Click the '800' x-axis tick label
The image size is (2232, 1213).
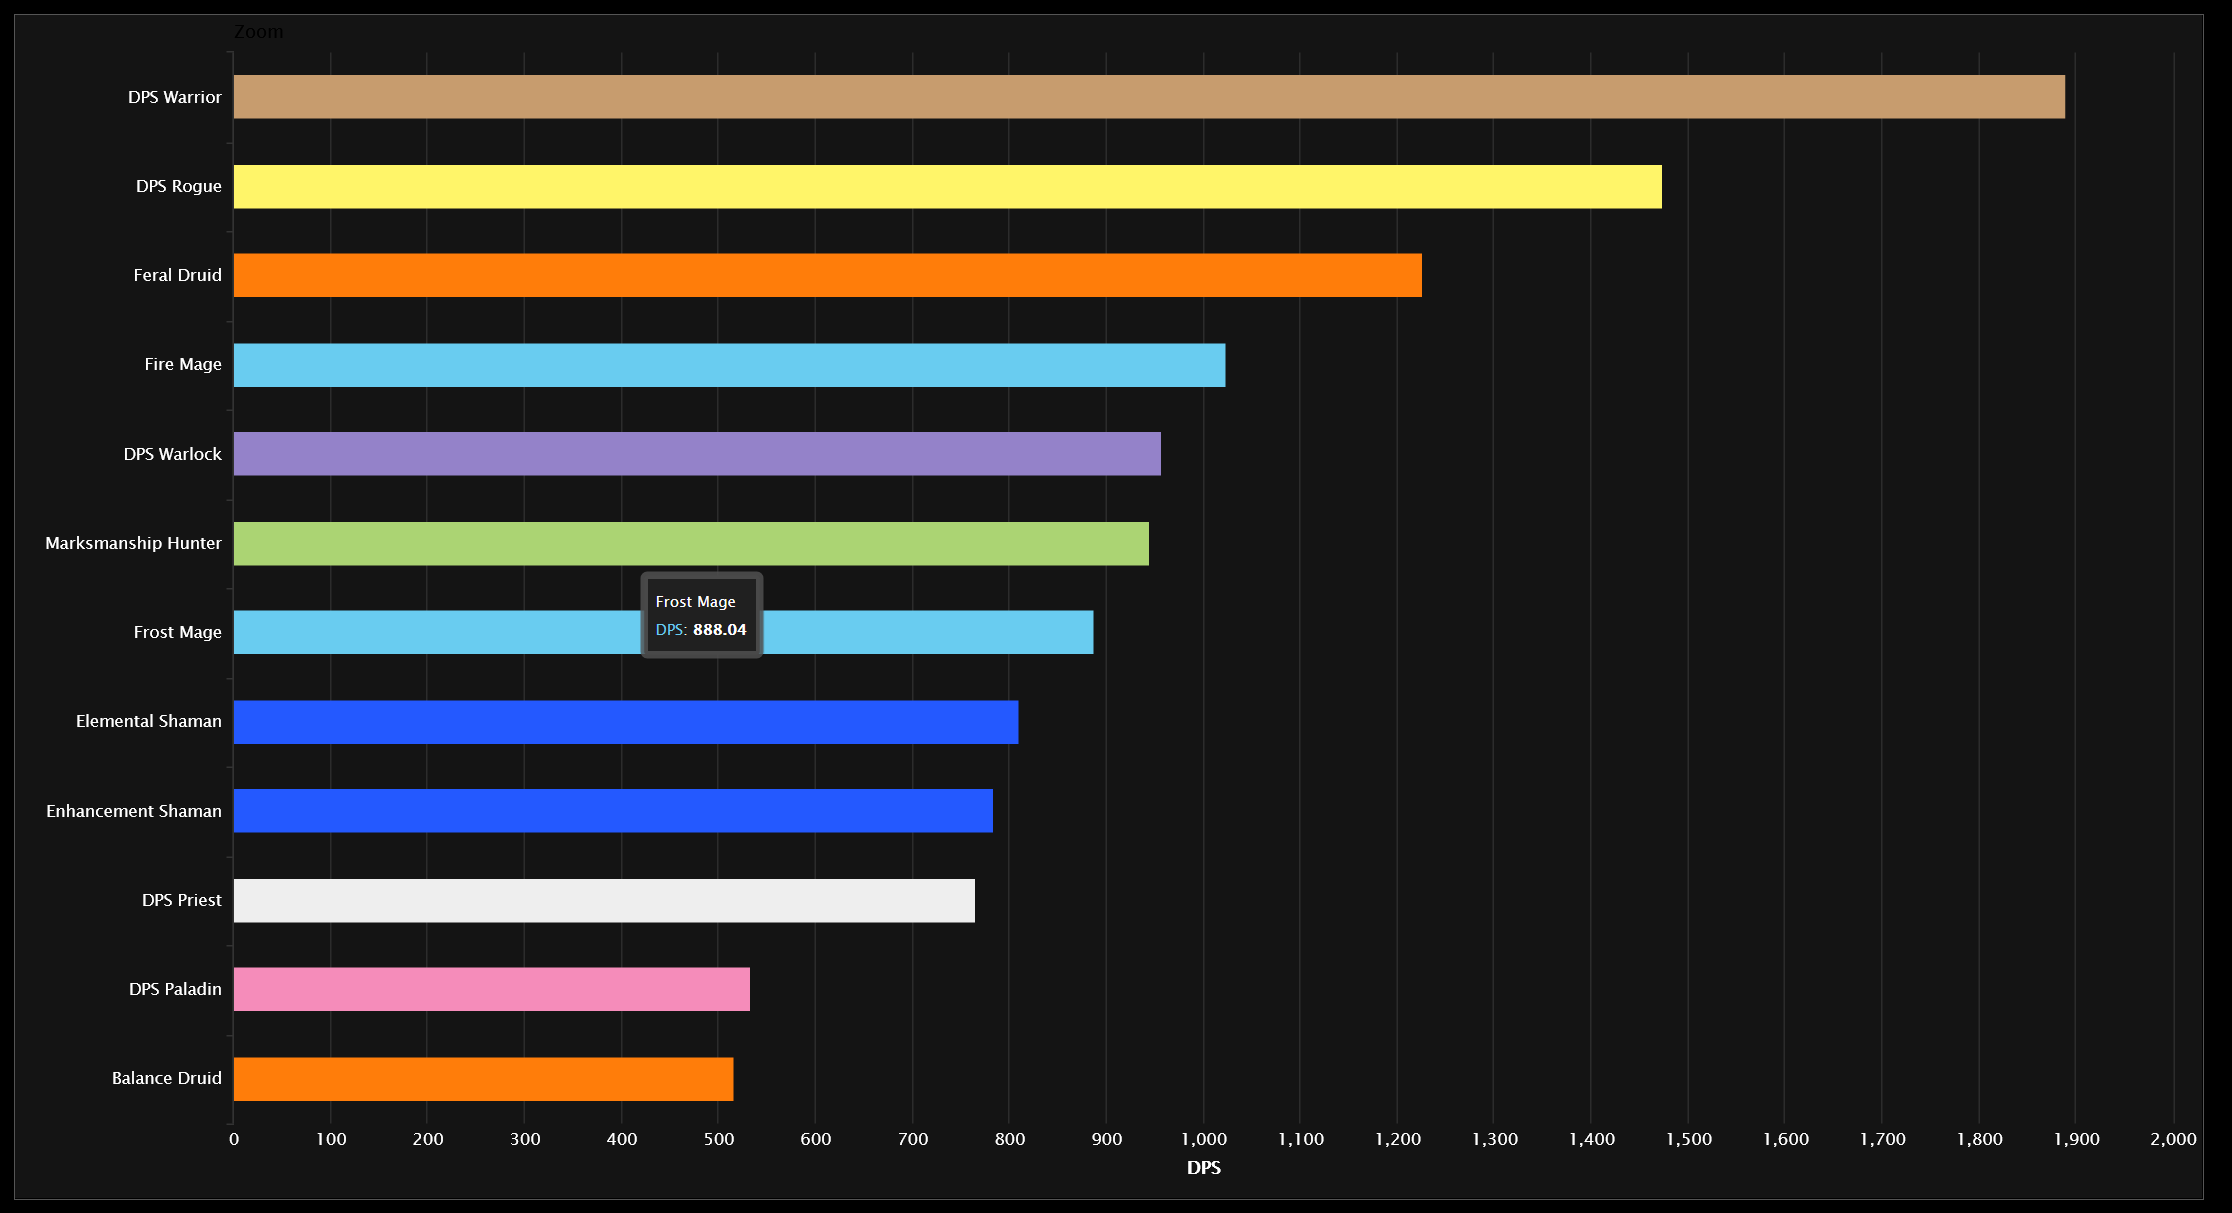1010,1139
